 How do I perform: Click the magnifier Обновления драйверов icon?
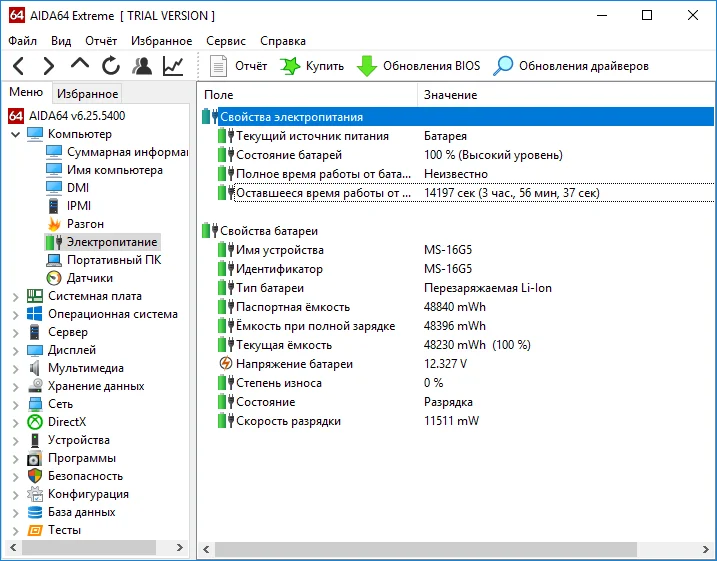click(503, 66)
